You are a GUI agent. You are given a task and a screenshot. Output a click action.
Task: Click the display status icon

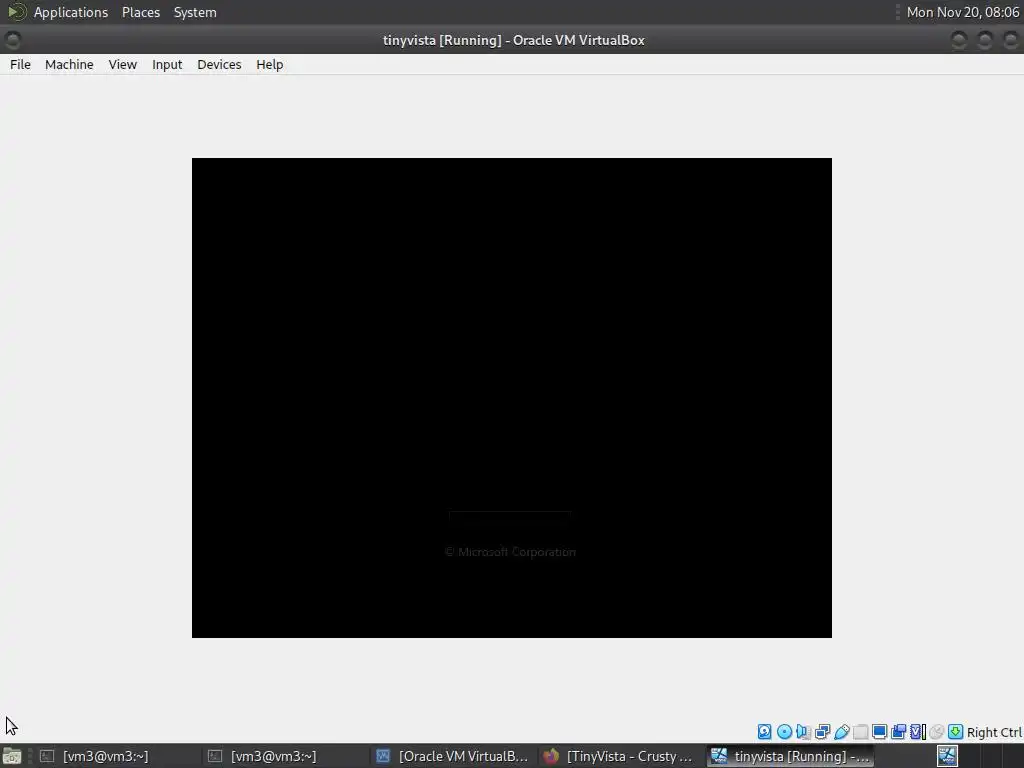880,732
